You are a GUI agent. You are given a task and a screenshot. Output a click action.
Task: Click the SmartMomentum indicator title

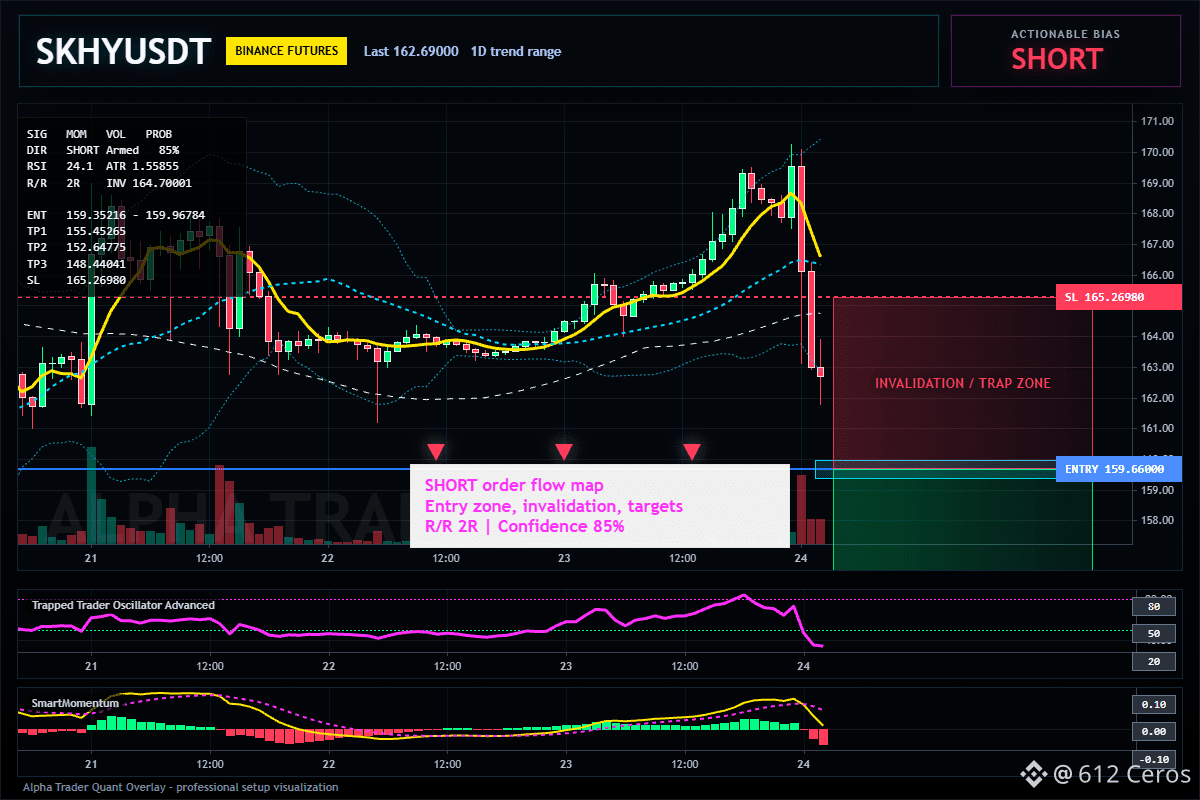pyautogui.click(x=75, y=703)
